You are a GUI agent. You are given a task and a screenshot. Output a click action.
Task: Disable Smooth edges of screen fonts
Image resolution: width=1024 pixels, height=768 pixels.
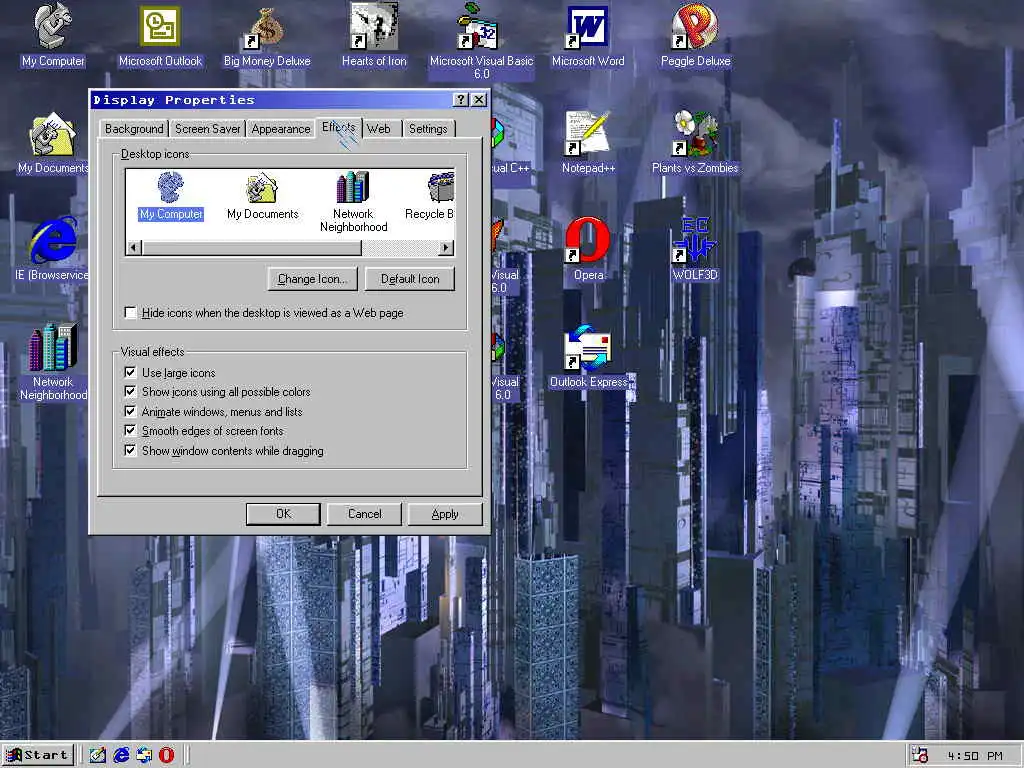[204, 431]
